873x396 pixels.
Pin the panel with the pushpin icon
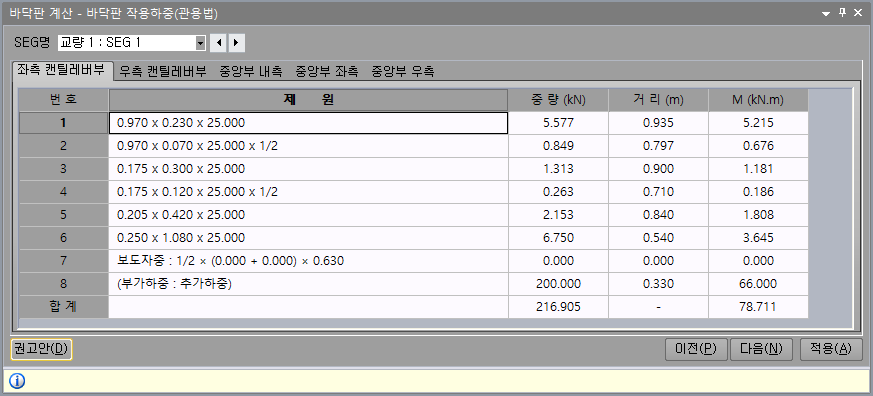[x=842, y=13]
